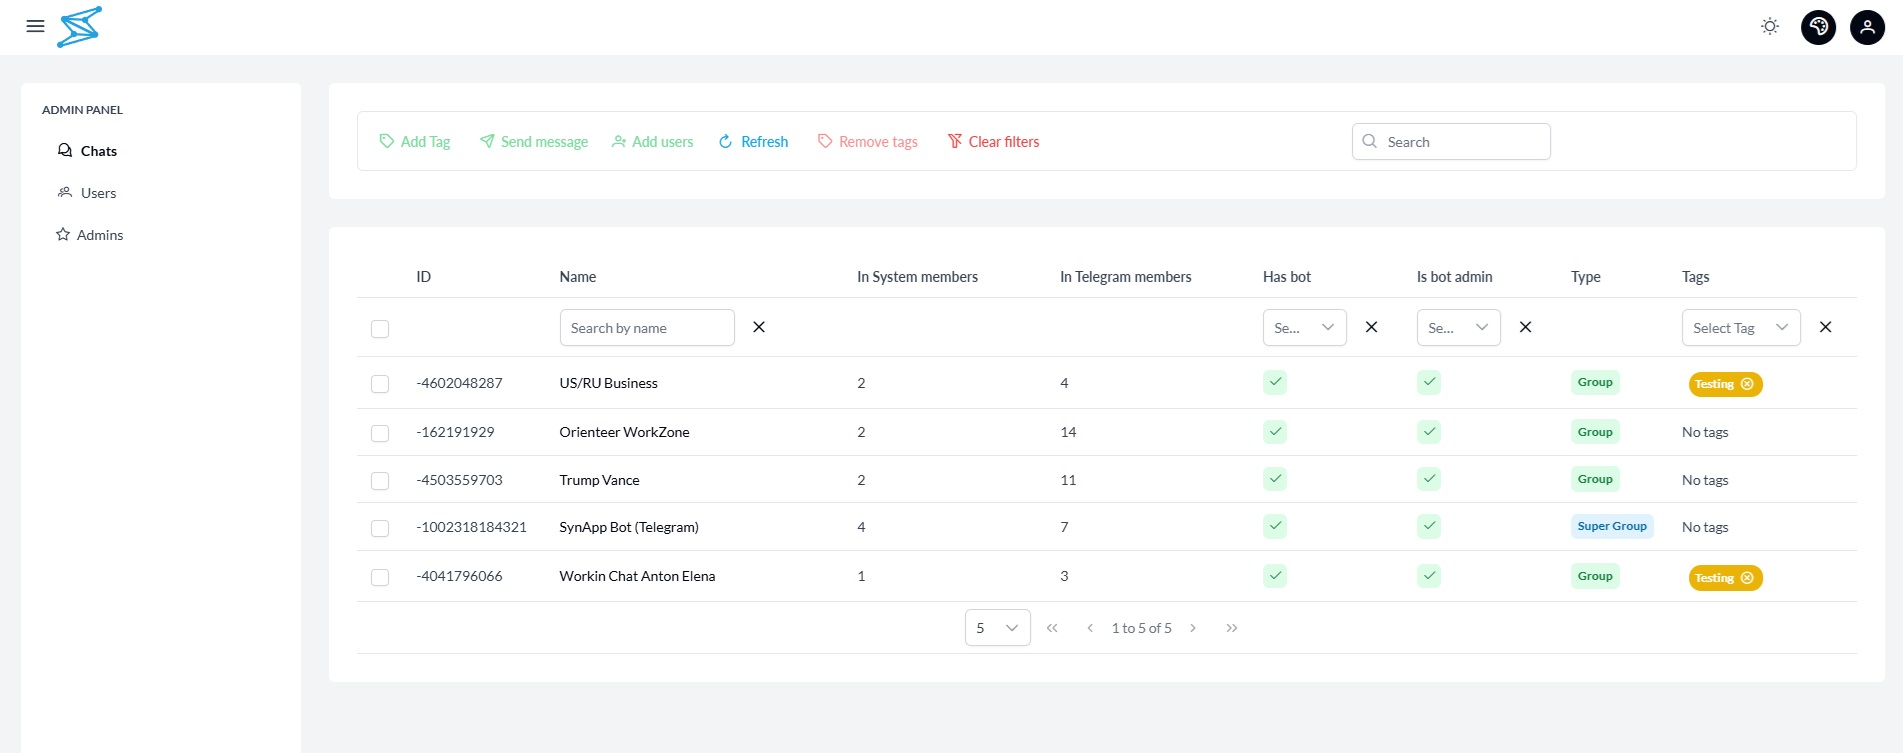Open the Is bot admin filter dropdown
Screen dimensions: 1903x753
point(1459,327)
